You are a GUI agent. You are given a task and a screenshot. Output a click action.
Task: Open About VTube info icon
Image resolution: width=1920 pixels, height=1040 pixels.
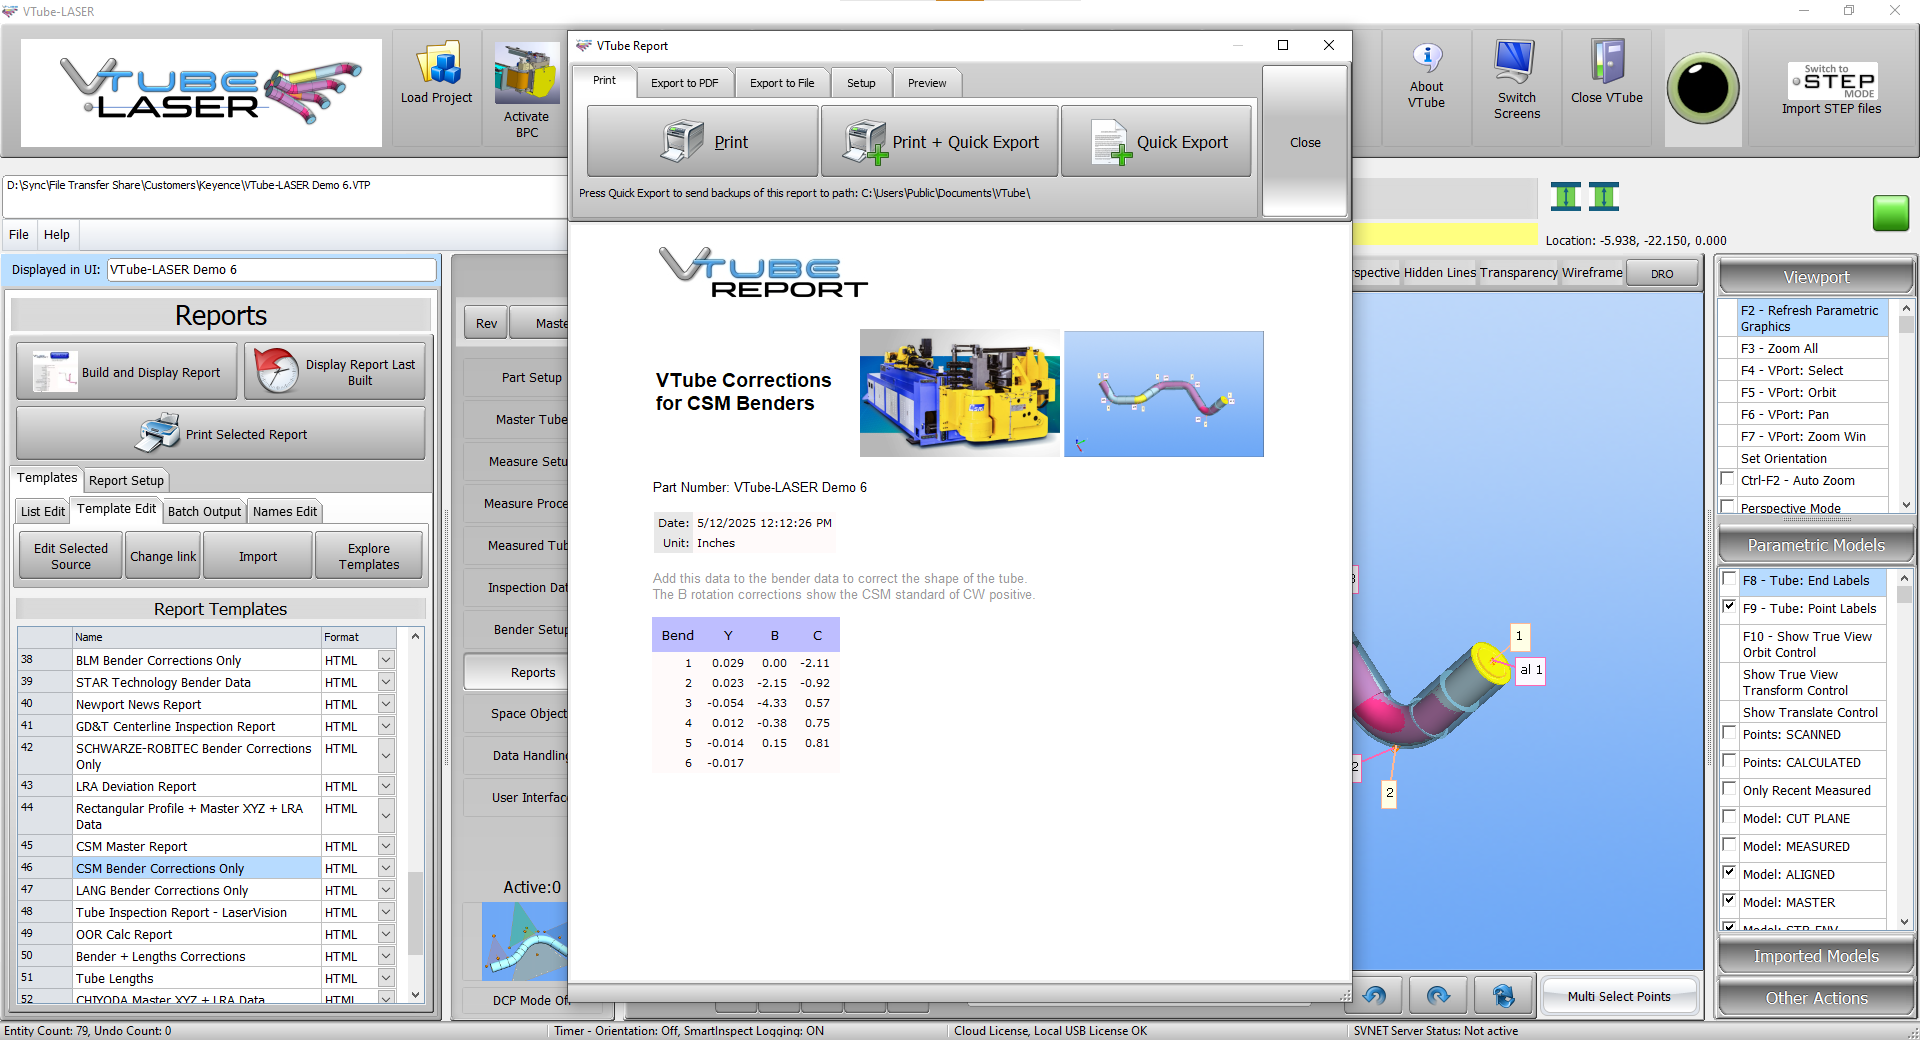tap(1426, 59)
